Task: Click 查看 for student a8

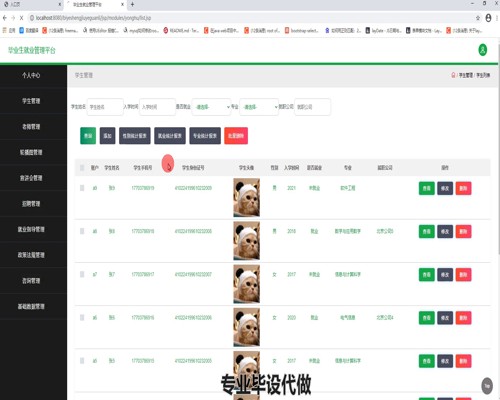Action: 427,231
